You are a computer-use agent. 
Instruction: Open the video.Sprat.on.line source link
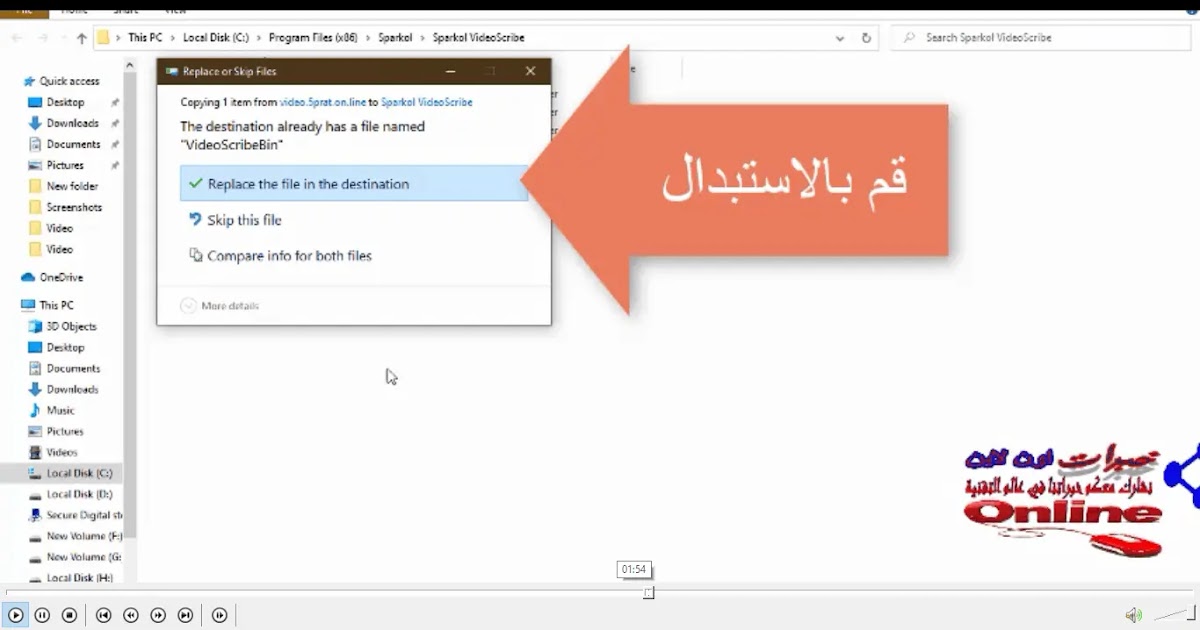point(323,102)
